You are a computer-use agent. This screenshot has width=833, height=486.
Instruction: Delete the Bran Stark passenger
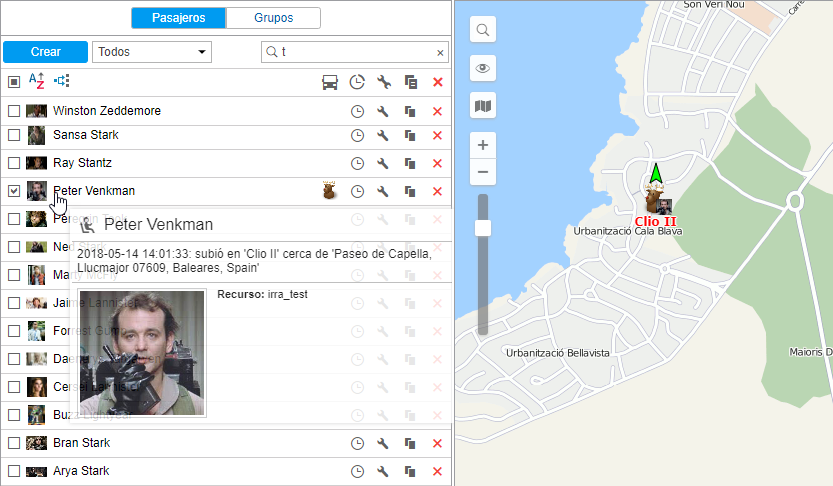click(437, 444)
